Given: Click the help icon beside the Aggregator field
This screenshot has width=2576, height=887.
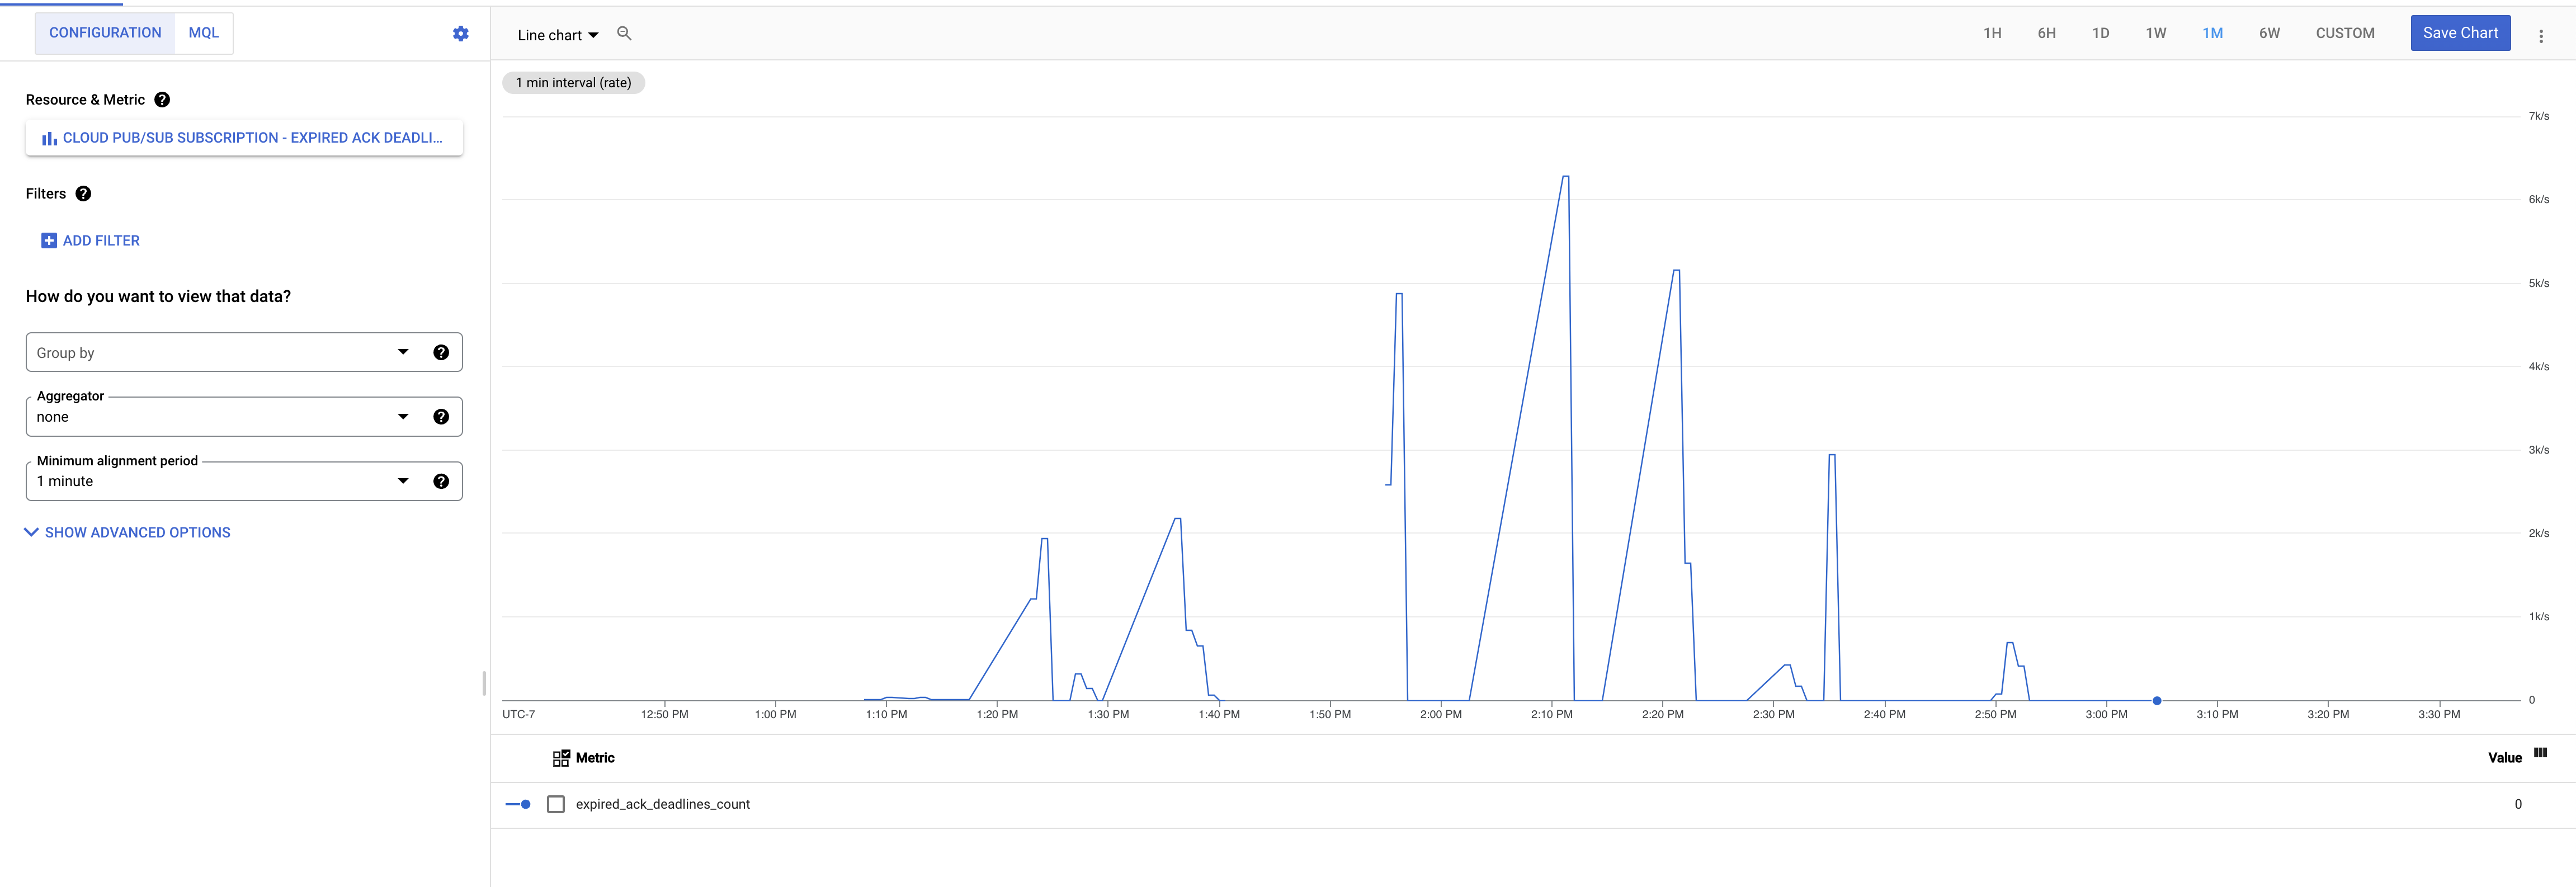Looking at the screenshot, I should pos(441,416).
